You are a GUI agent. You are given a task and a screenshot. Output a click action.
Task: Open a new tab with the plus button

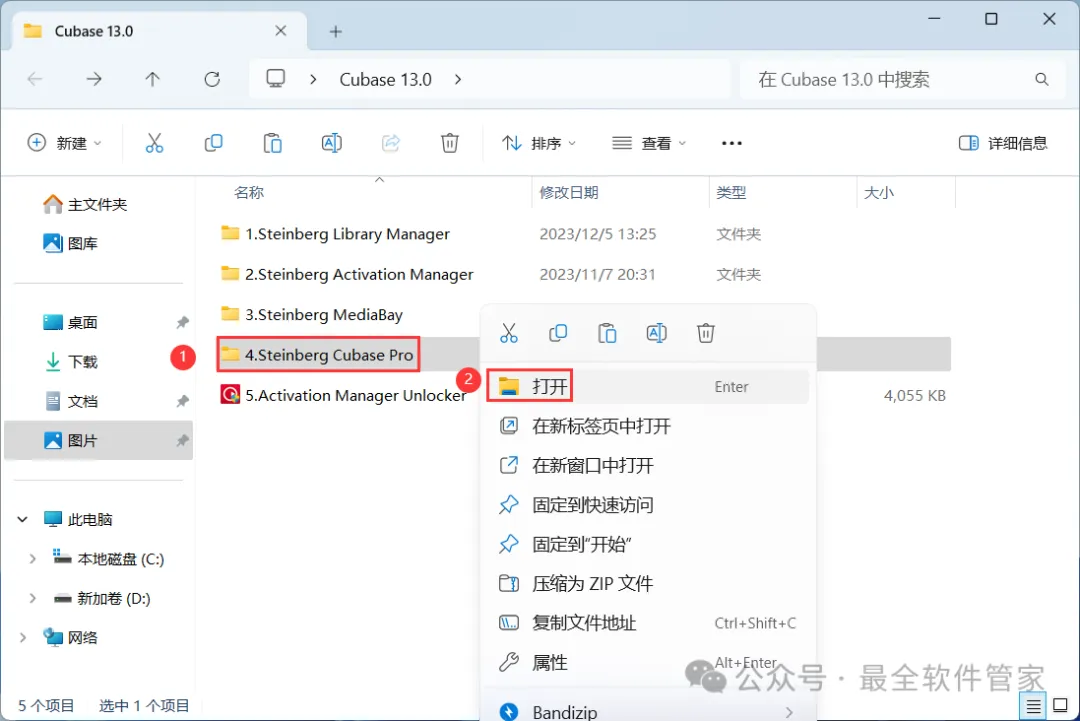[335, 32]
